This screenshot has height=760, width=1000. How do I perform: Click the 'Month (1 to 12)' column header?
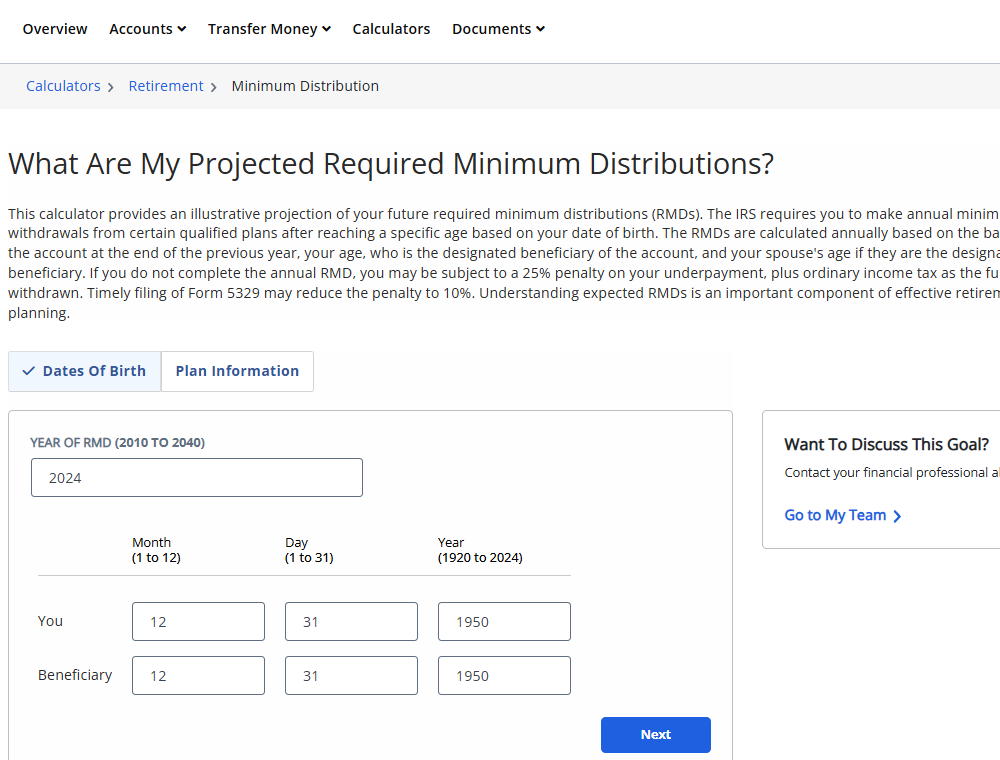[x=156, y=550]
